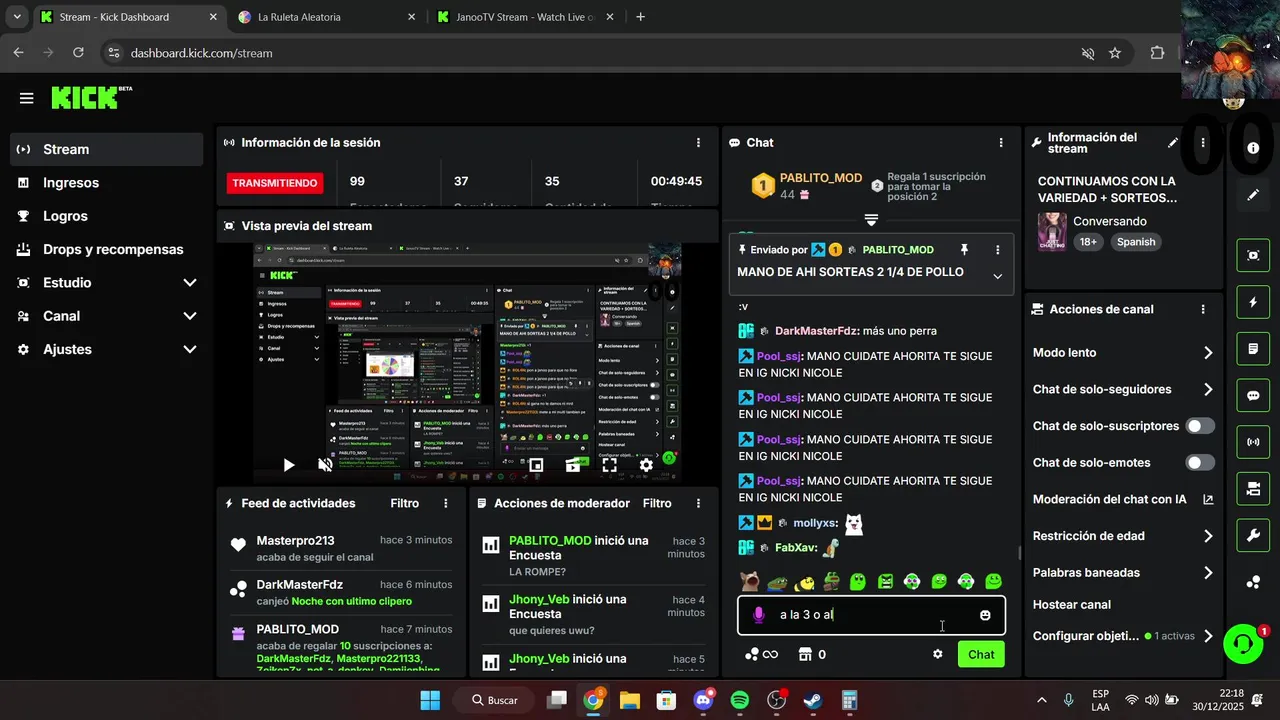
Task: Click the three-circles points icon in rail
Action: pyautogui.click(x=1253, y=582)
